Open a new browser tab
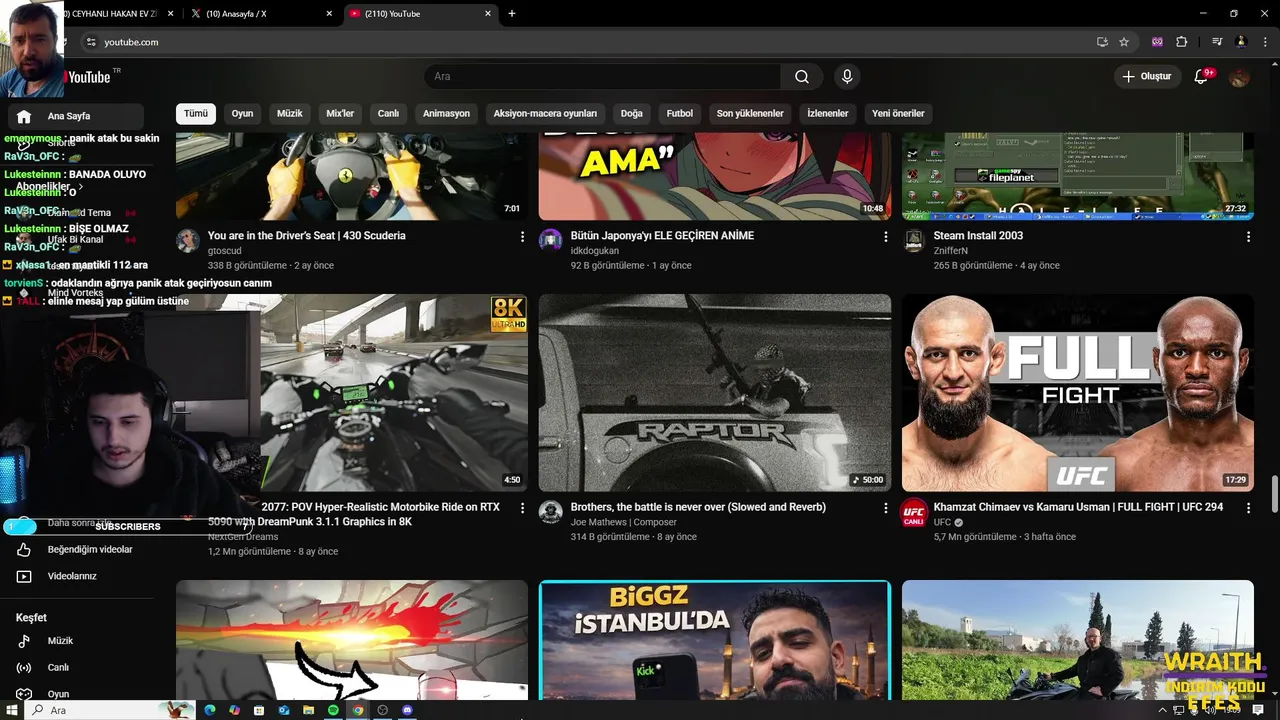The width and height of the screenshot is (1280, 720). pyautogui.click(x=512, y=14)
